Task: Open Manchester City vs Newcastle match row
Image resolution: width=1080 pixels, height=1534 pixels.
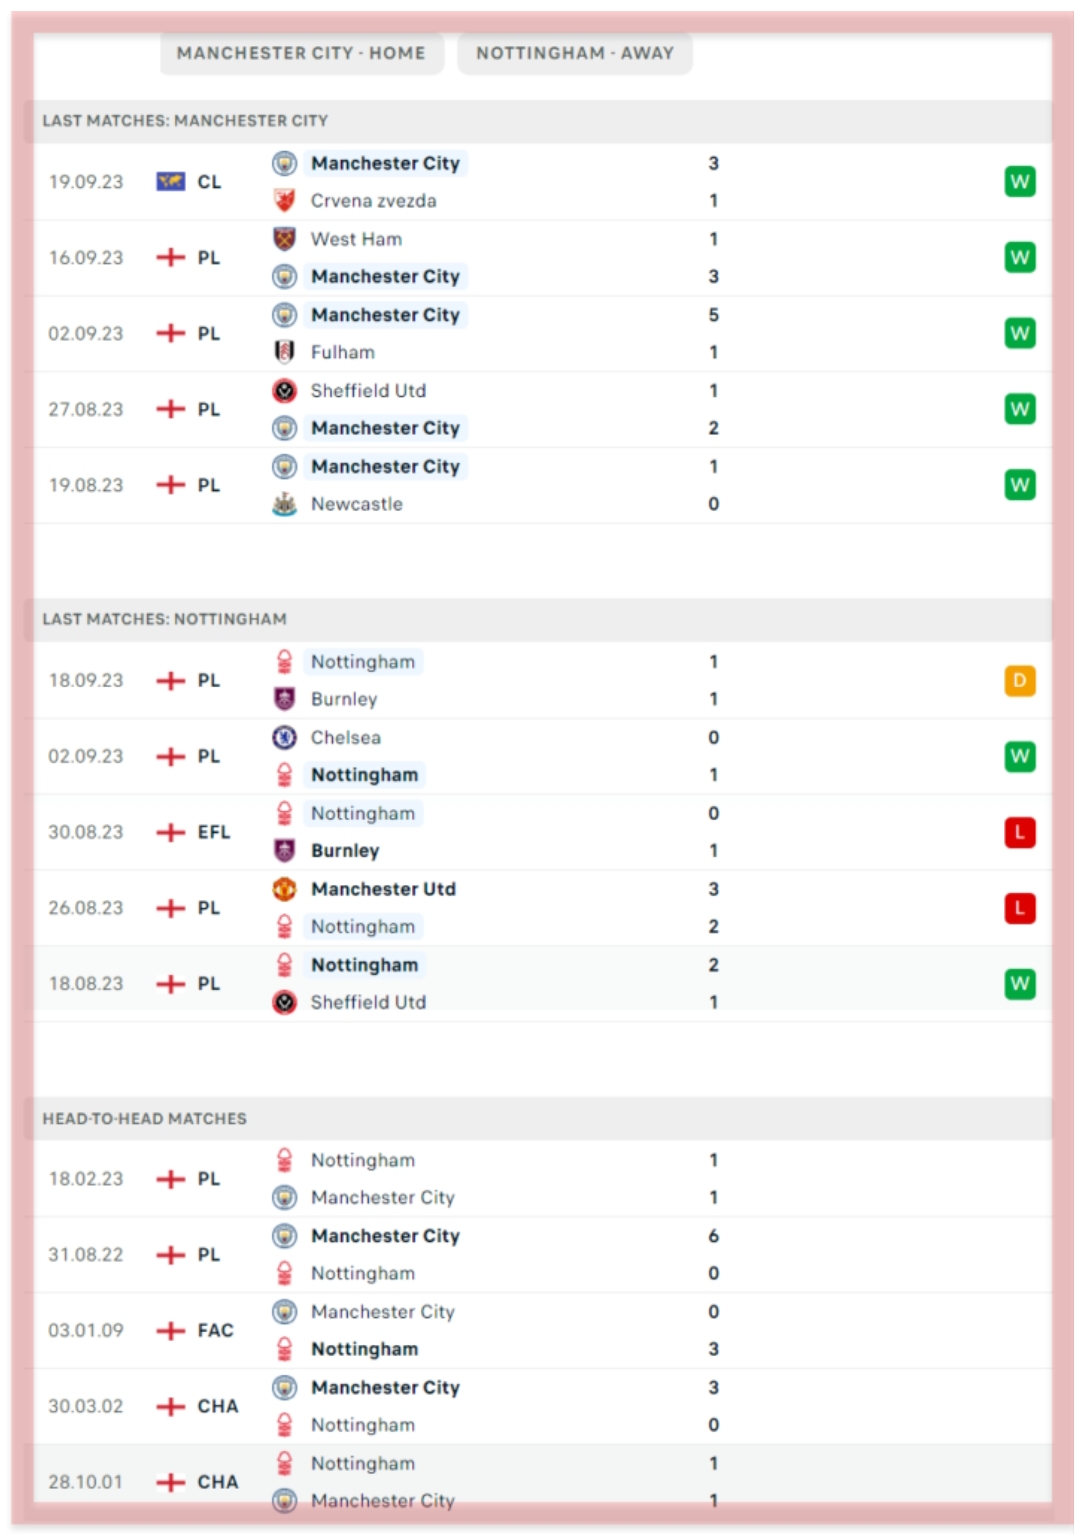Action: coord(542,485)
